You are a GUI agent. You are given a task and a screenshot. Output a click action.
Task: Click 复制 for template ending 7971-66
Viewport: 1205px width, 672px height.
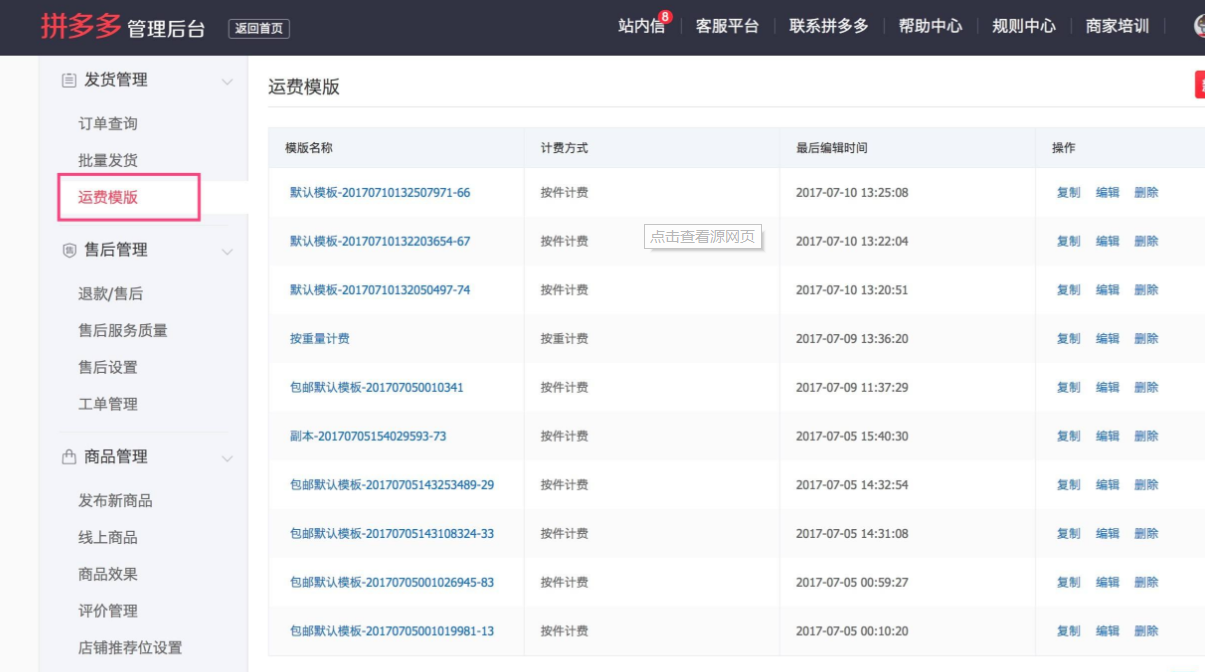coord(1069,192)
